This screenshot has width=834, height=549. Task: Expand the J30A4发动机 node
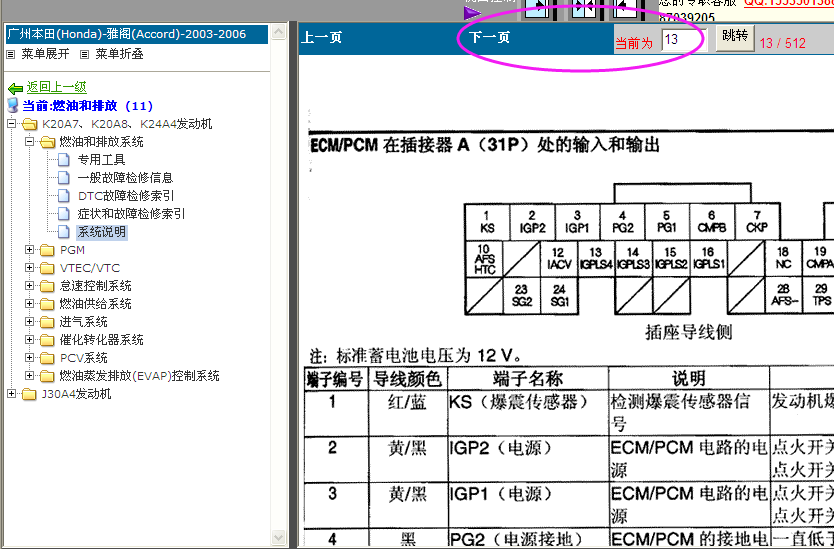[12, 394]
